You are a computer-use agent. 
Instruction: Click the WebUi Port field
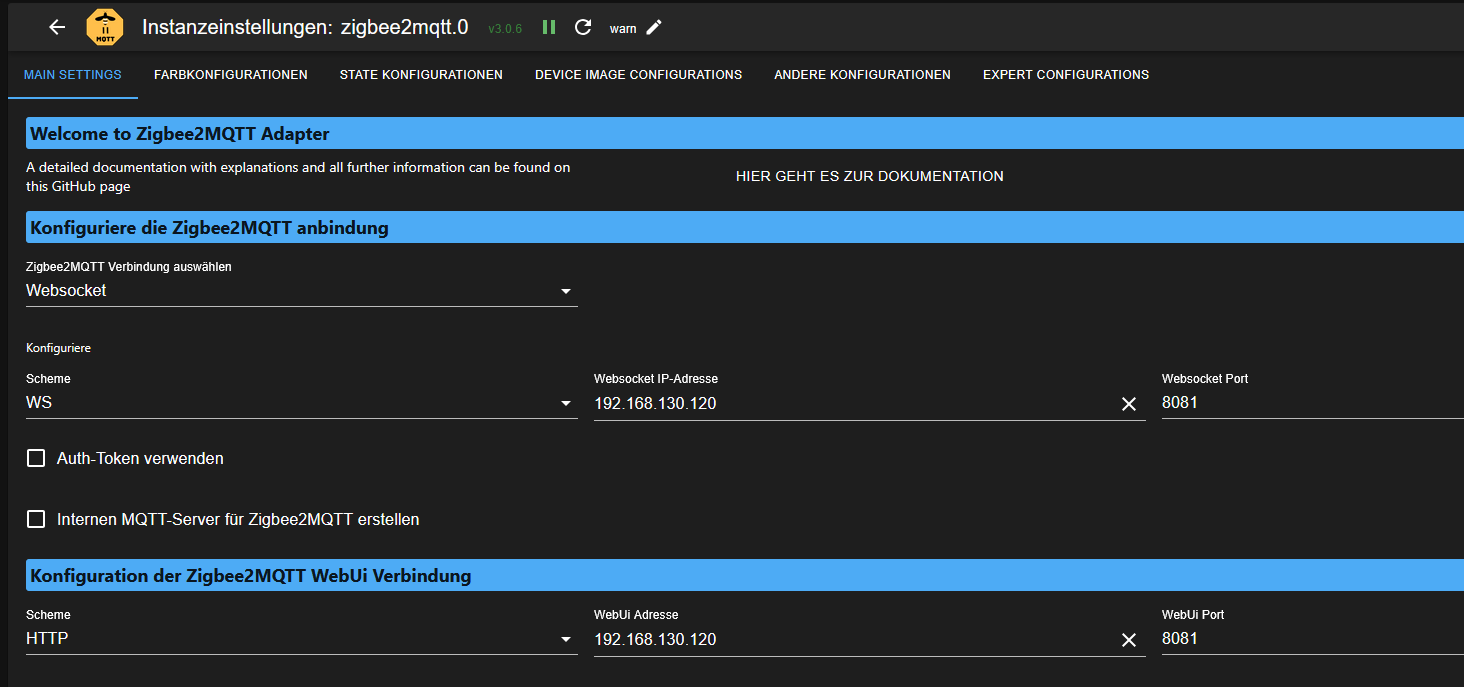1312,639
